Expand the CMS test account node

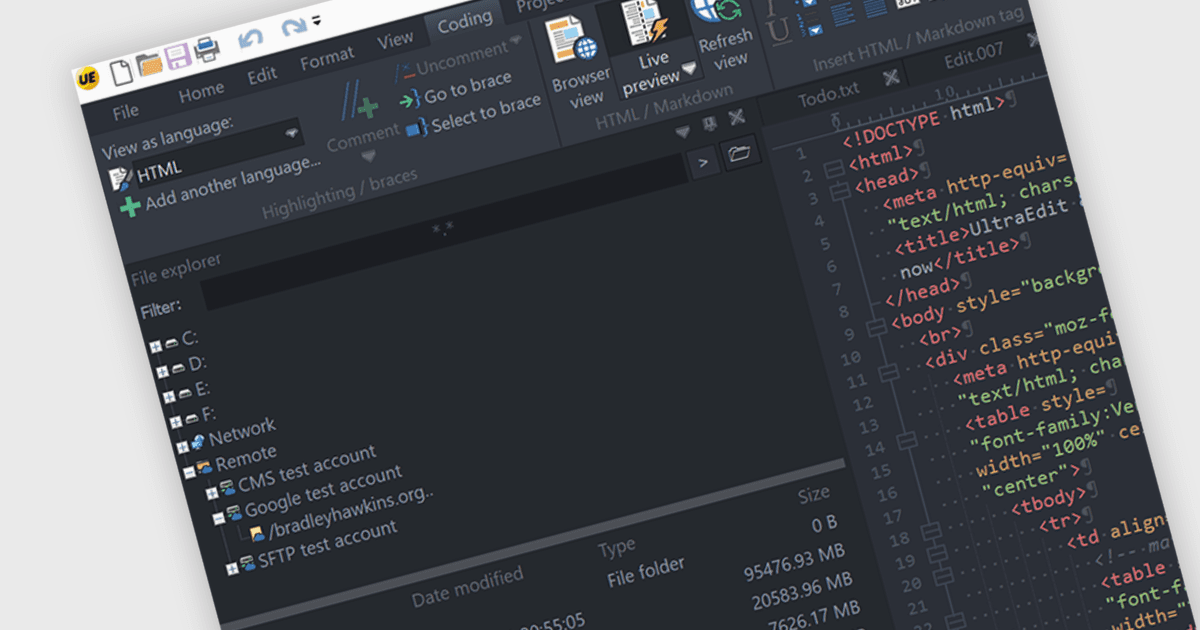point(212,492)
